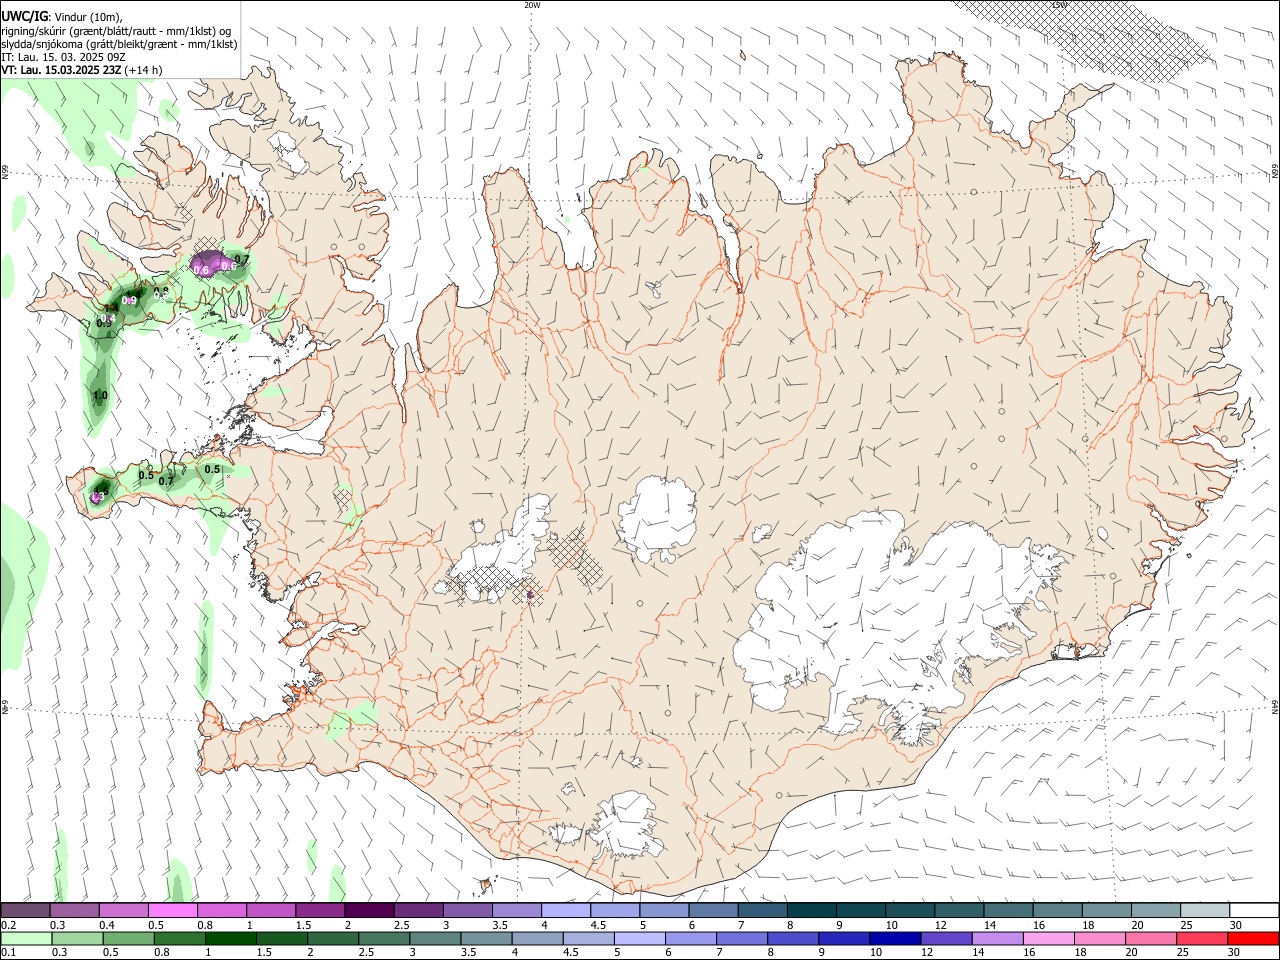The height and width of the screenshot is (960, 1280).
Task: Click the red swatch ending the lower legend row
Action: tap(1253, 939)
